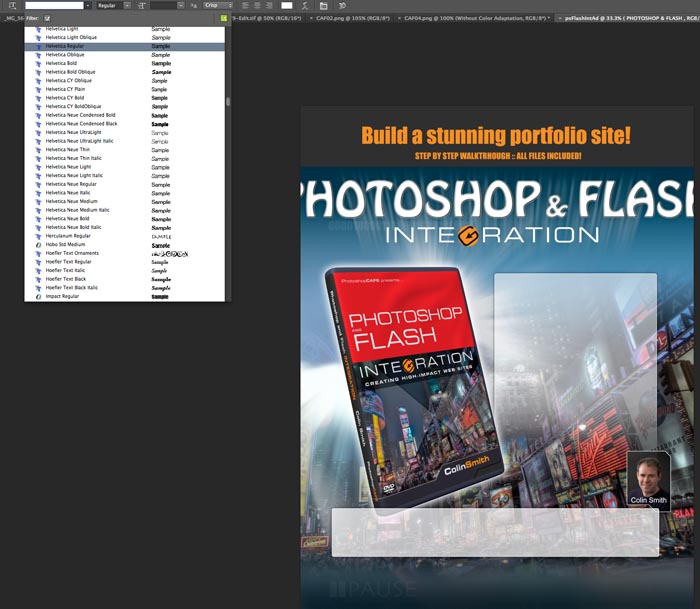Select Helvetica Neue Condensed Bold font

125,115
